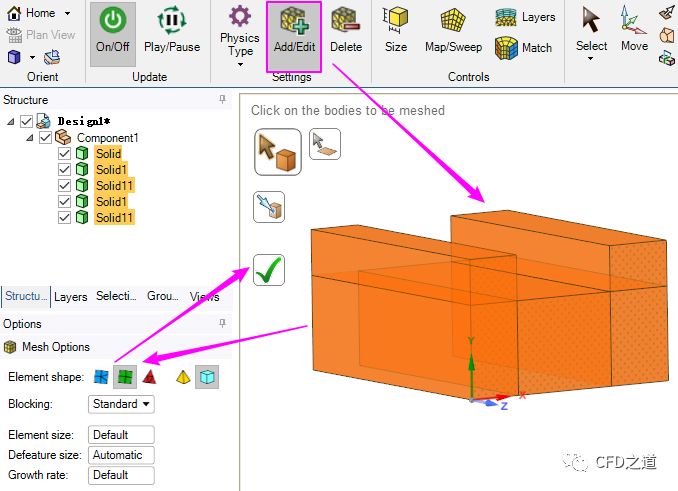Click the select-by-pointing tool guide icon

tap(269, 207)
